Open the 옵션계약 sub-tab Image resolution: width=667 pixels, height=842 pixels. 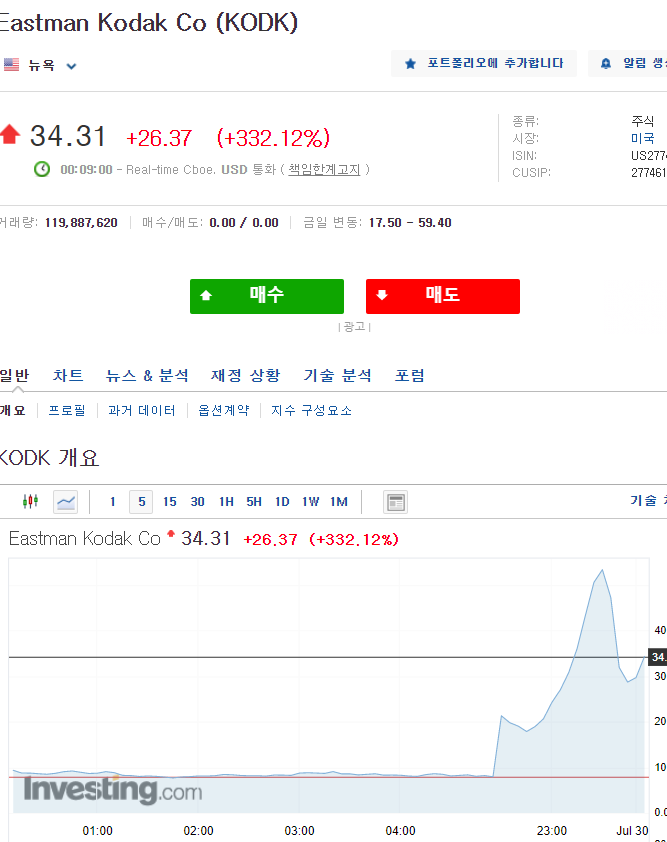pos(223,411)
